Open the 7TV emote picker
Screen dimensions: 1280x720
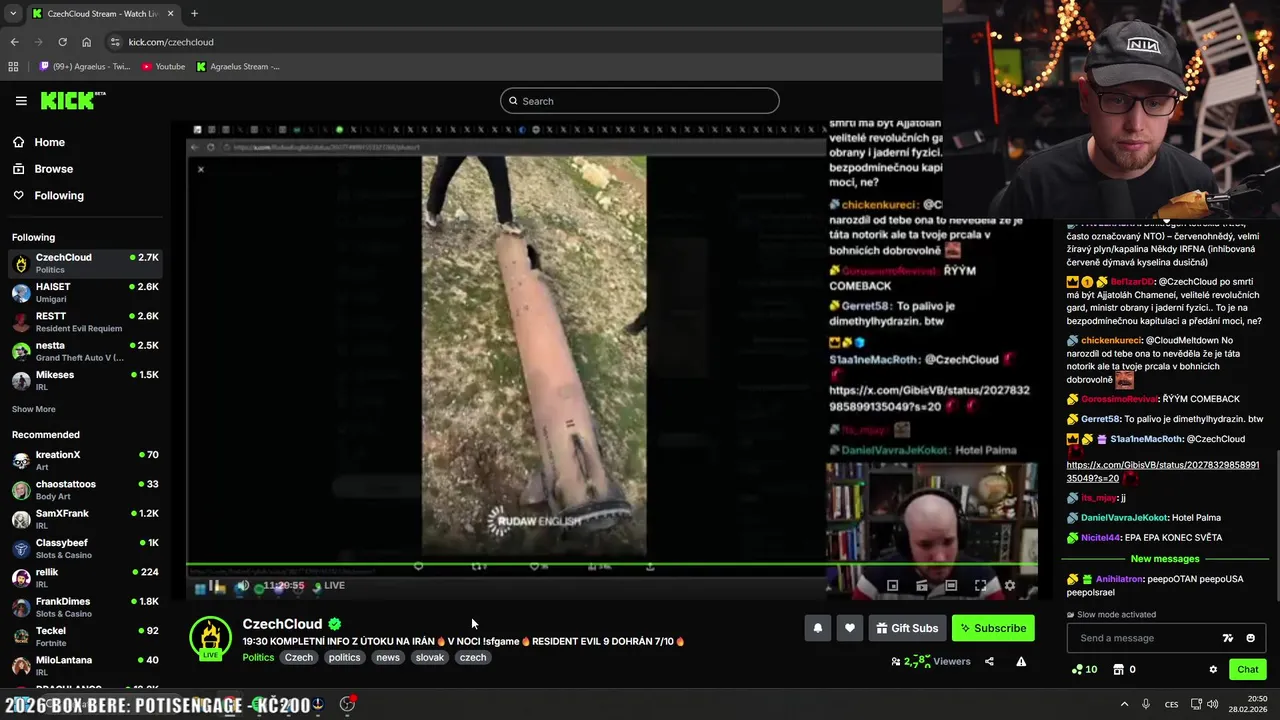[1228, 638]
